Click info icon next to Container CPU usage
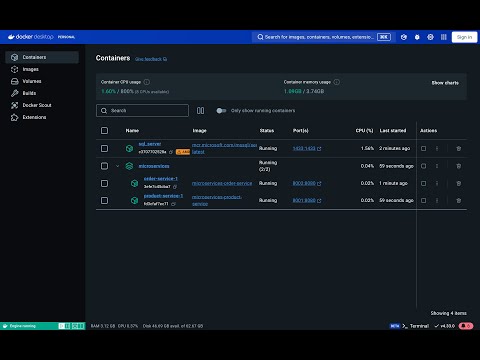This screenshot has width=480, height=360. point(147,82)
